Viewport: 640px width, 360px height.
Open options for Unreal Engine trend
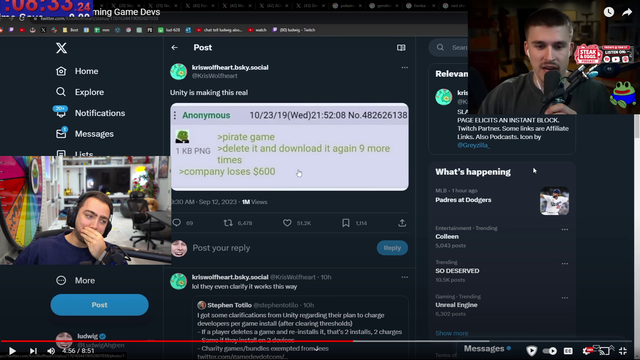tap(564, 298)
